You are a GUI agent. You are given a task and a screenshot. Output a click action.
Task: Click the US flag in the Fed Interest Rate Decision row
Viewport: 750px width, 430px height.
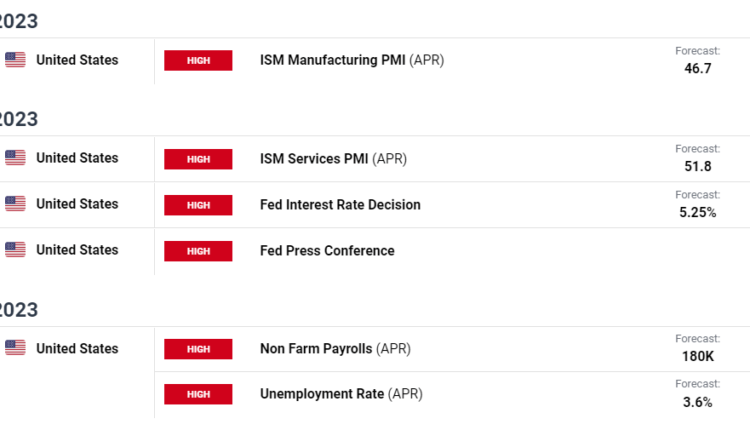15,204
